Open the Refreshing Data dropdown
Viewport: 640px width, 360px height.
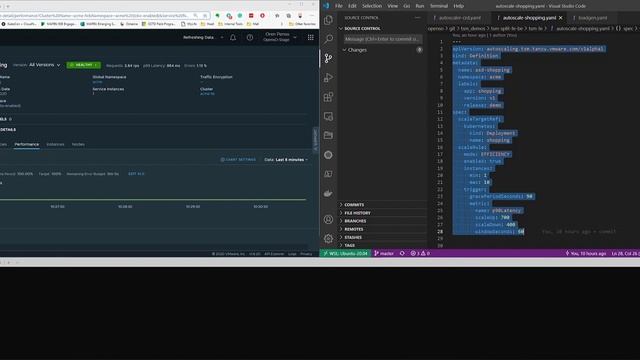203,38
